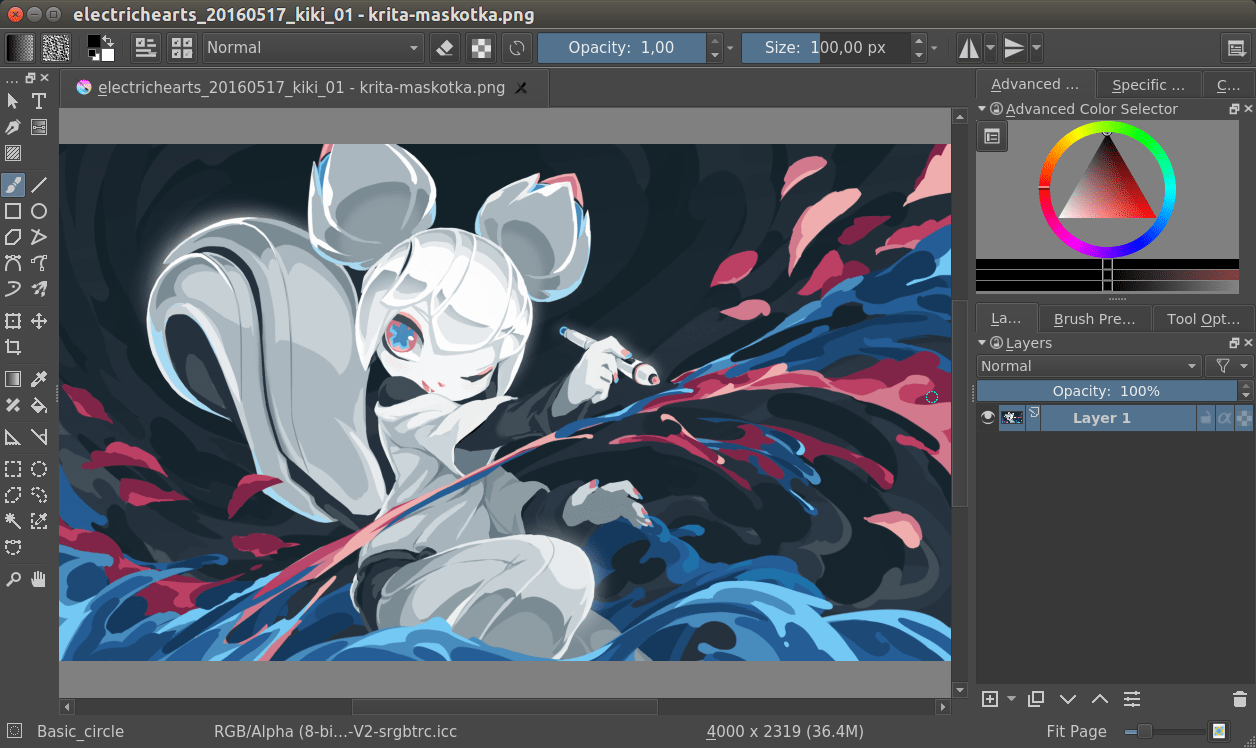Activate the Fill tool
1256x748 pixels.
point(38,406)
